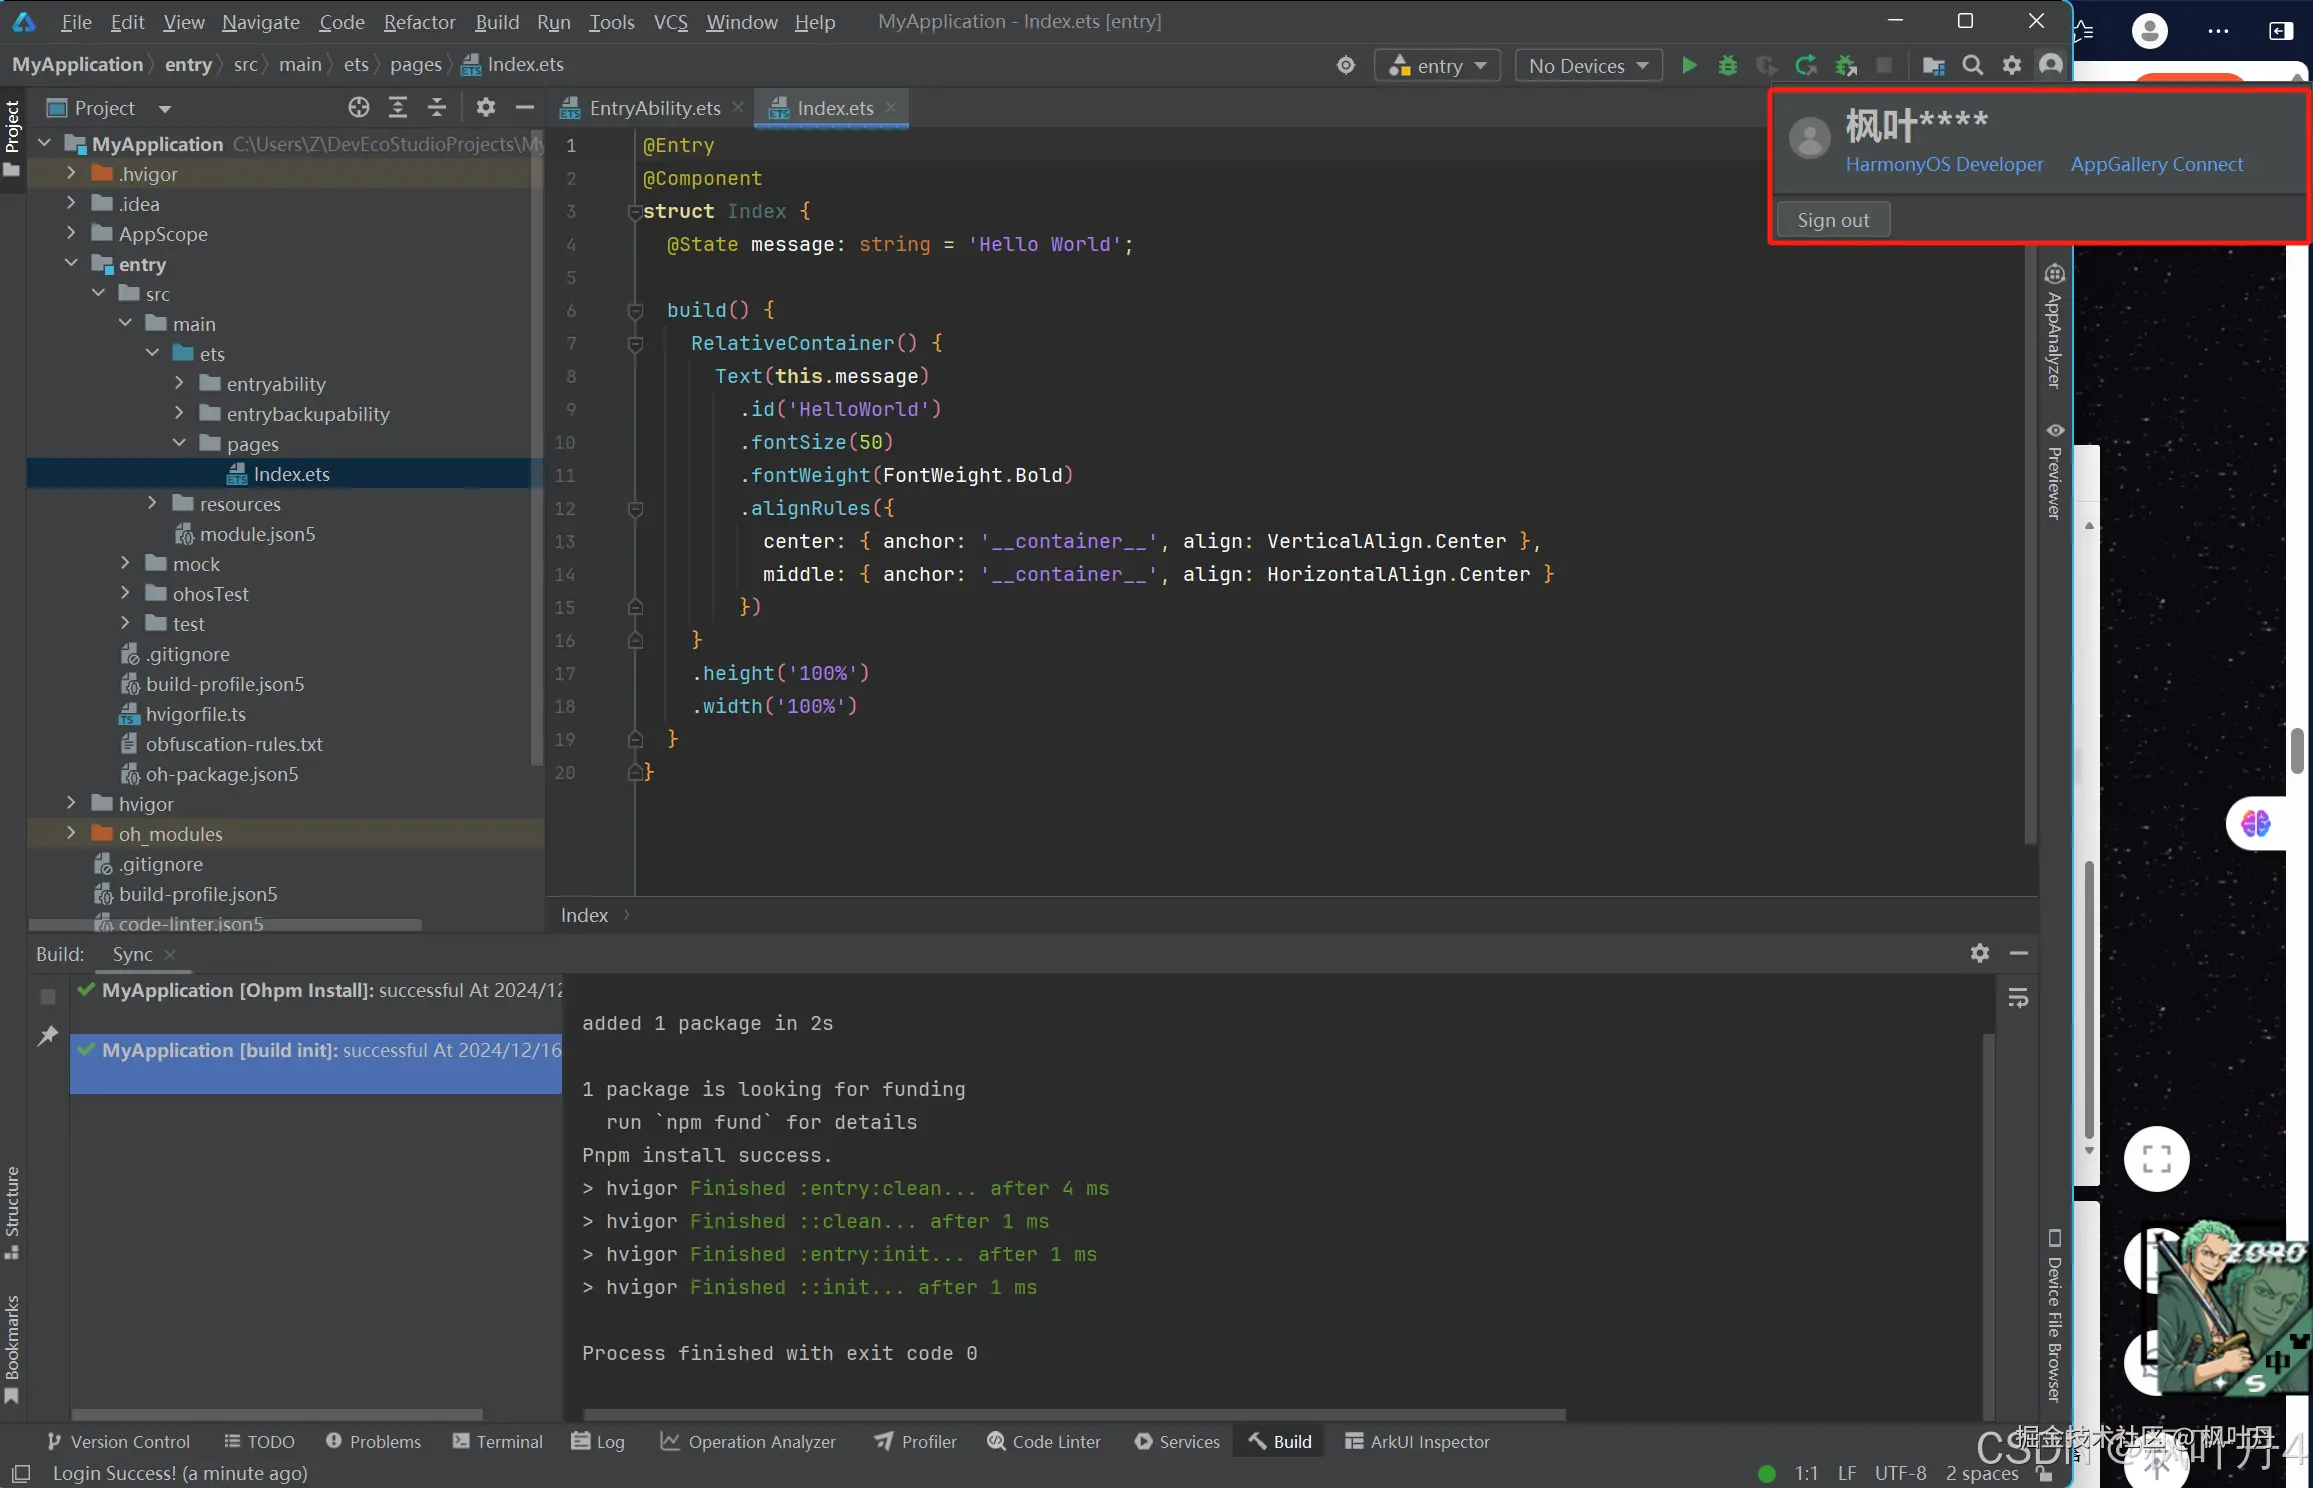Image resolution: width=2313 pixels, height=1488 pixels.
Task: Open the entry run configuration dropdown
Action: 1438,66
